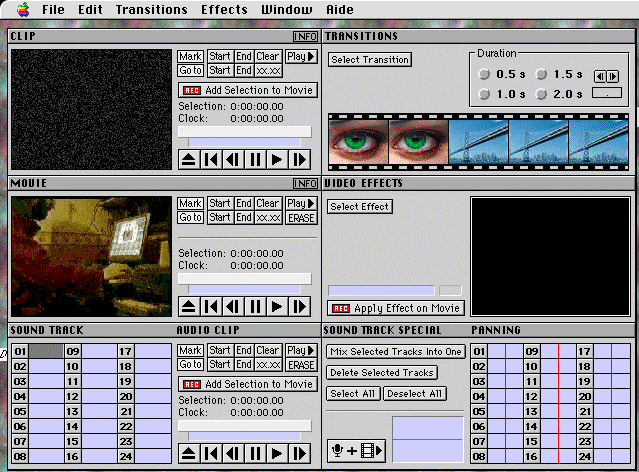Open INFO for the Movie panel
This screenshot has height=472, width=639.
pos(305,184)
